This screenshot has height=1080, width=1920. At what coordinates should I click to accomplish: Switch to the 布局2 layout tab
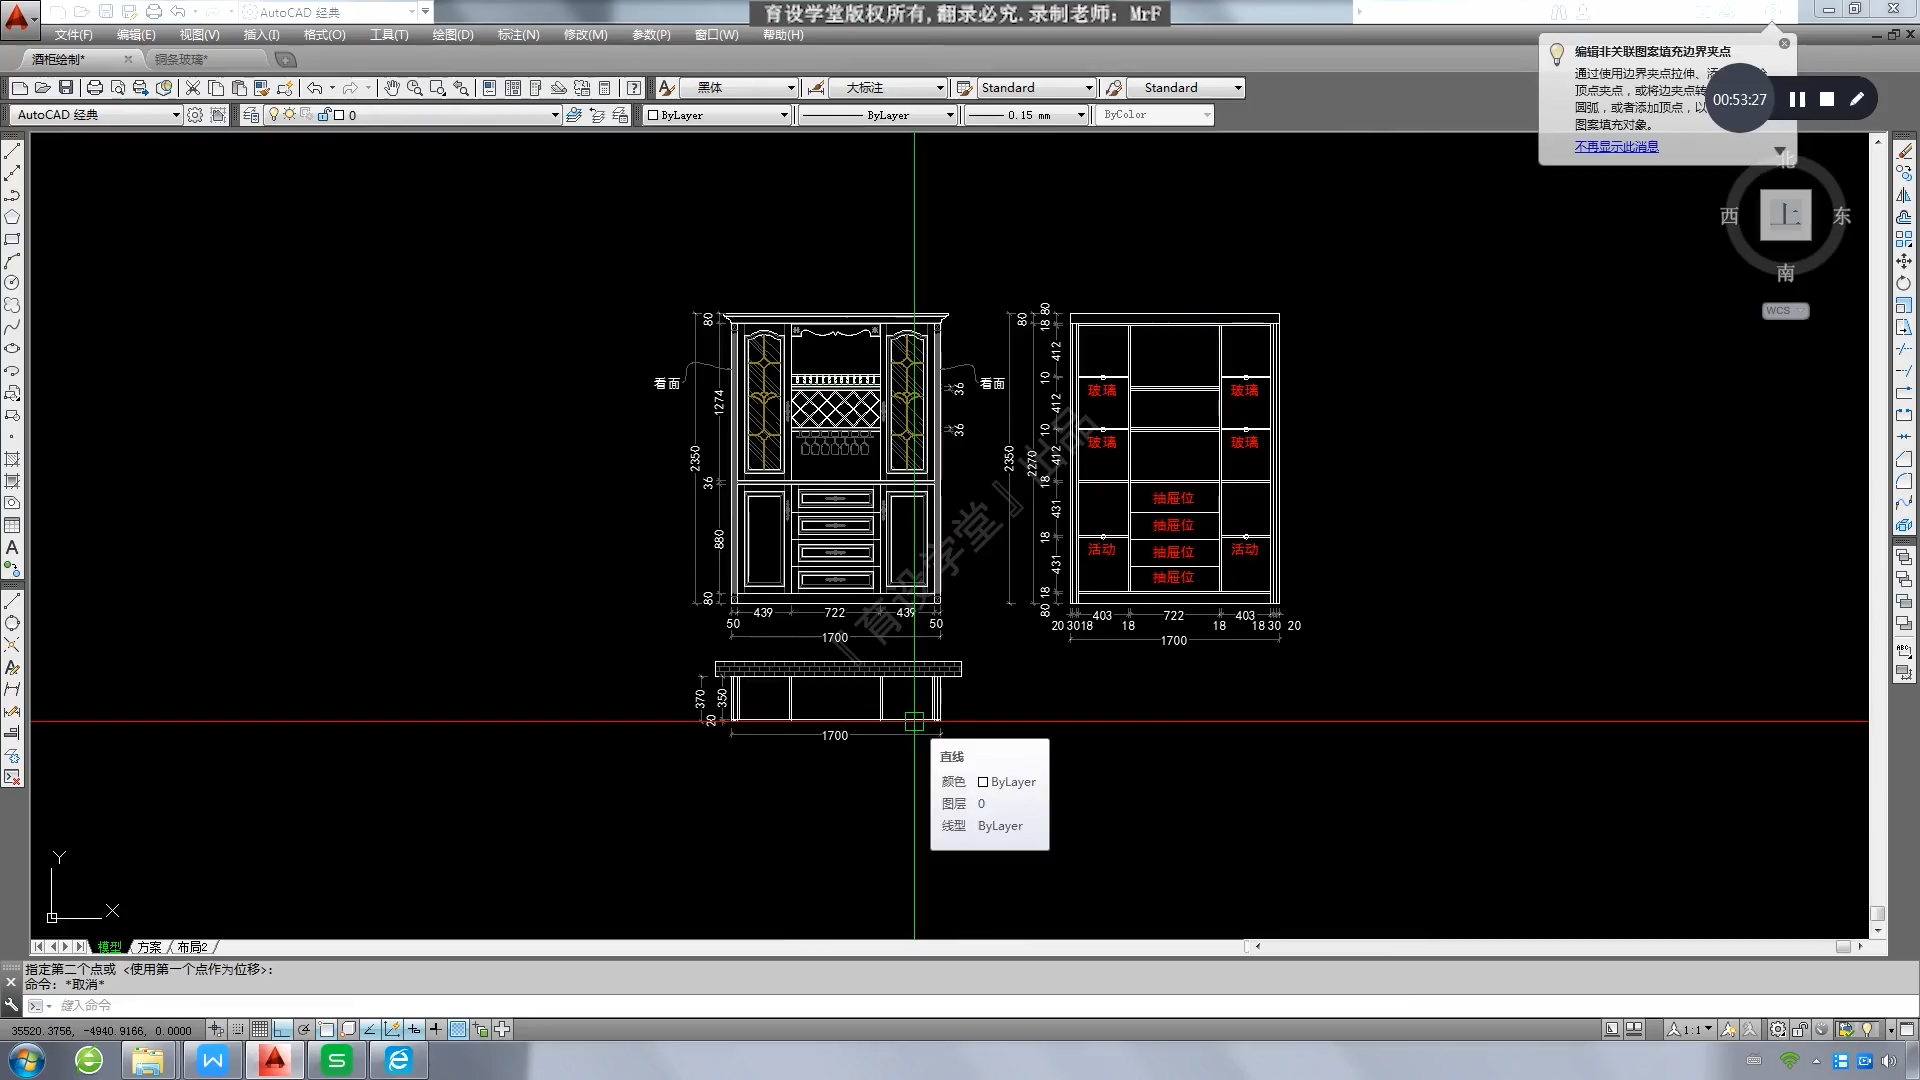[193, 947]
